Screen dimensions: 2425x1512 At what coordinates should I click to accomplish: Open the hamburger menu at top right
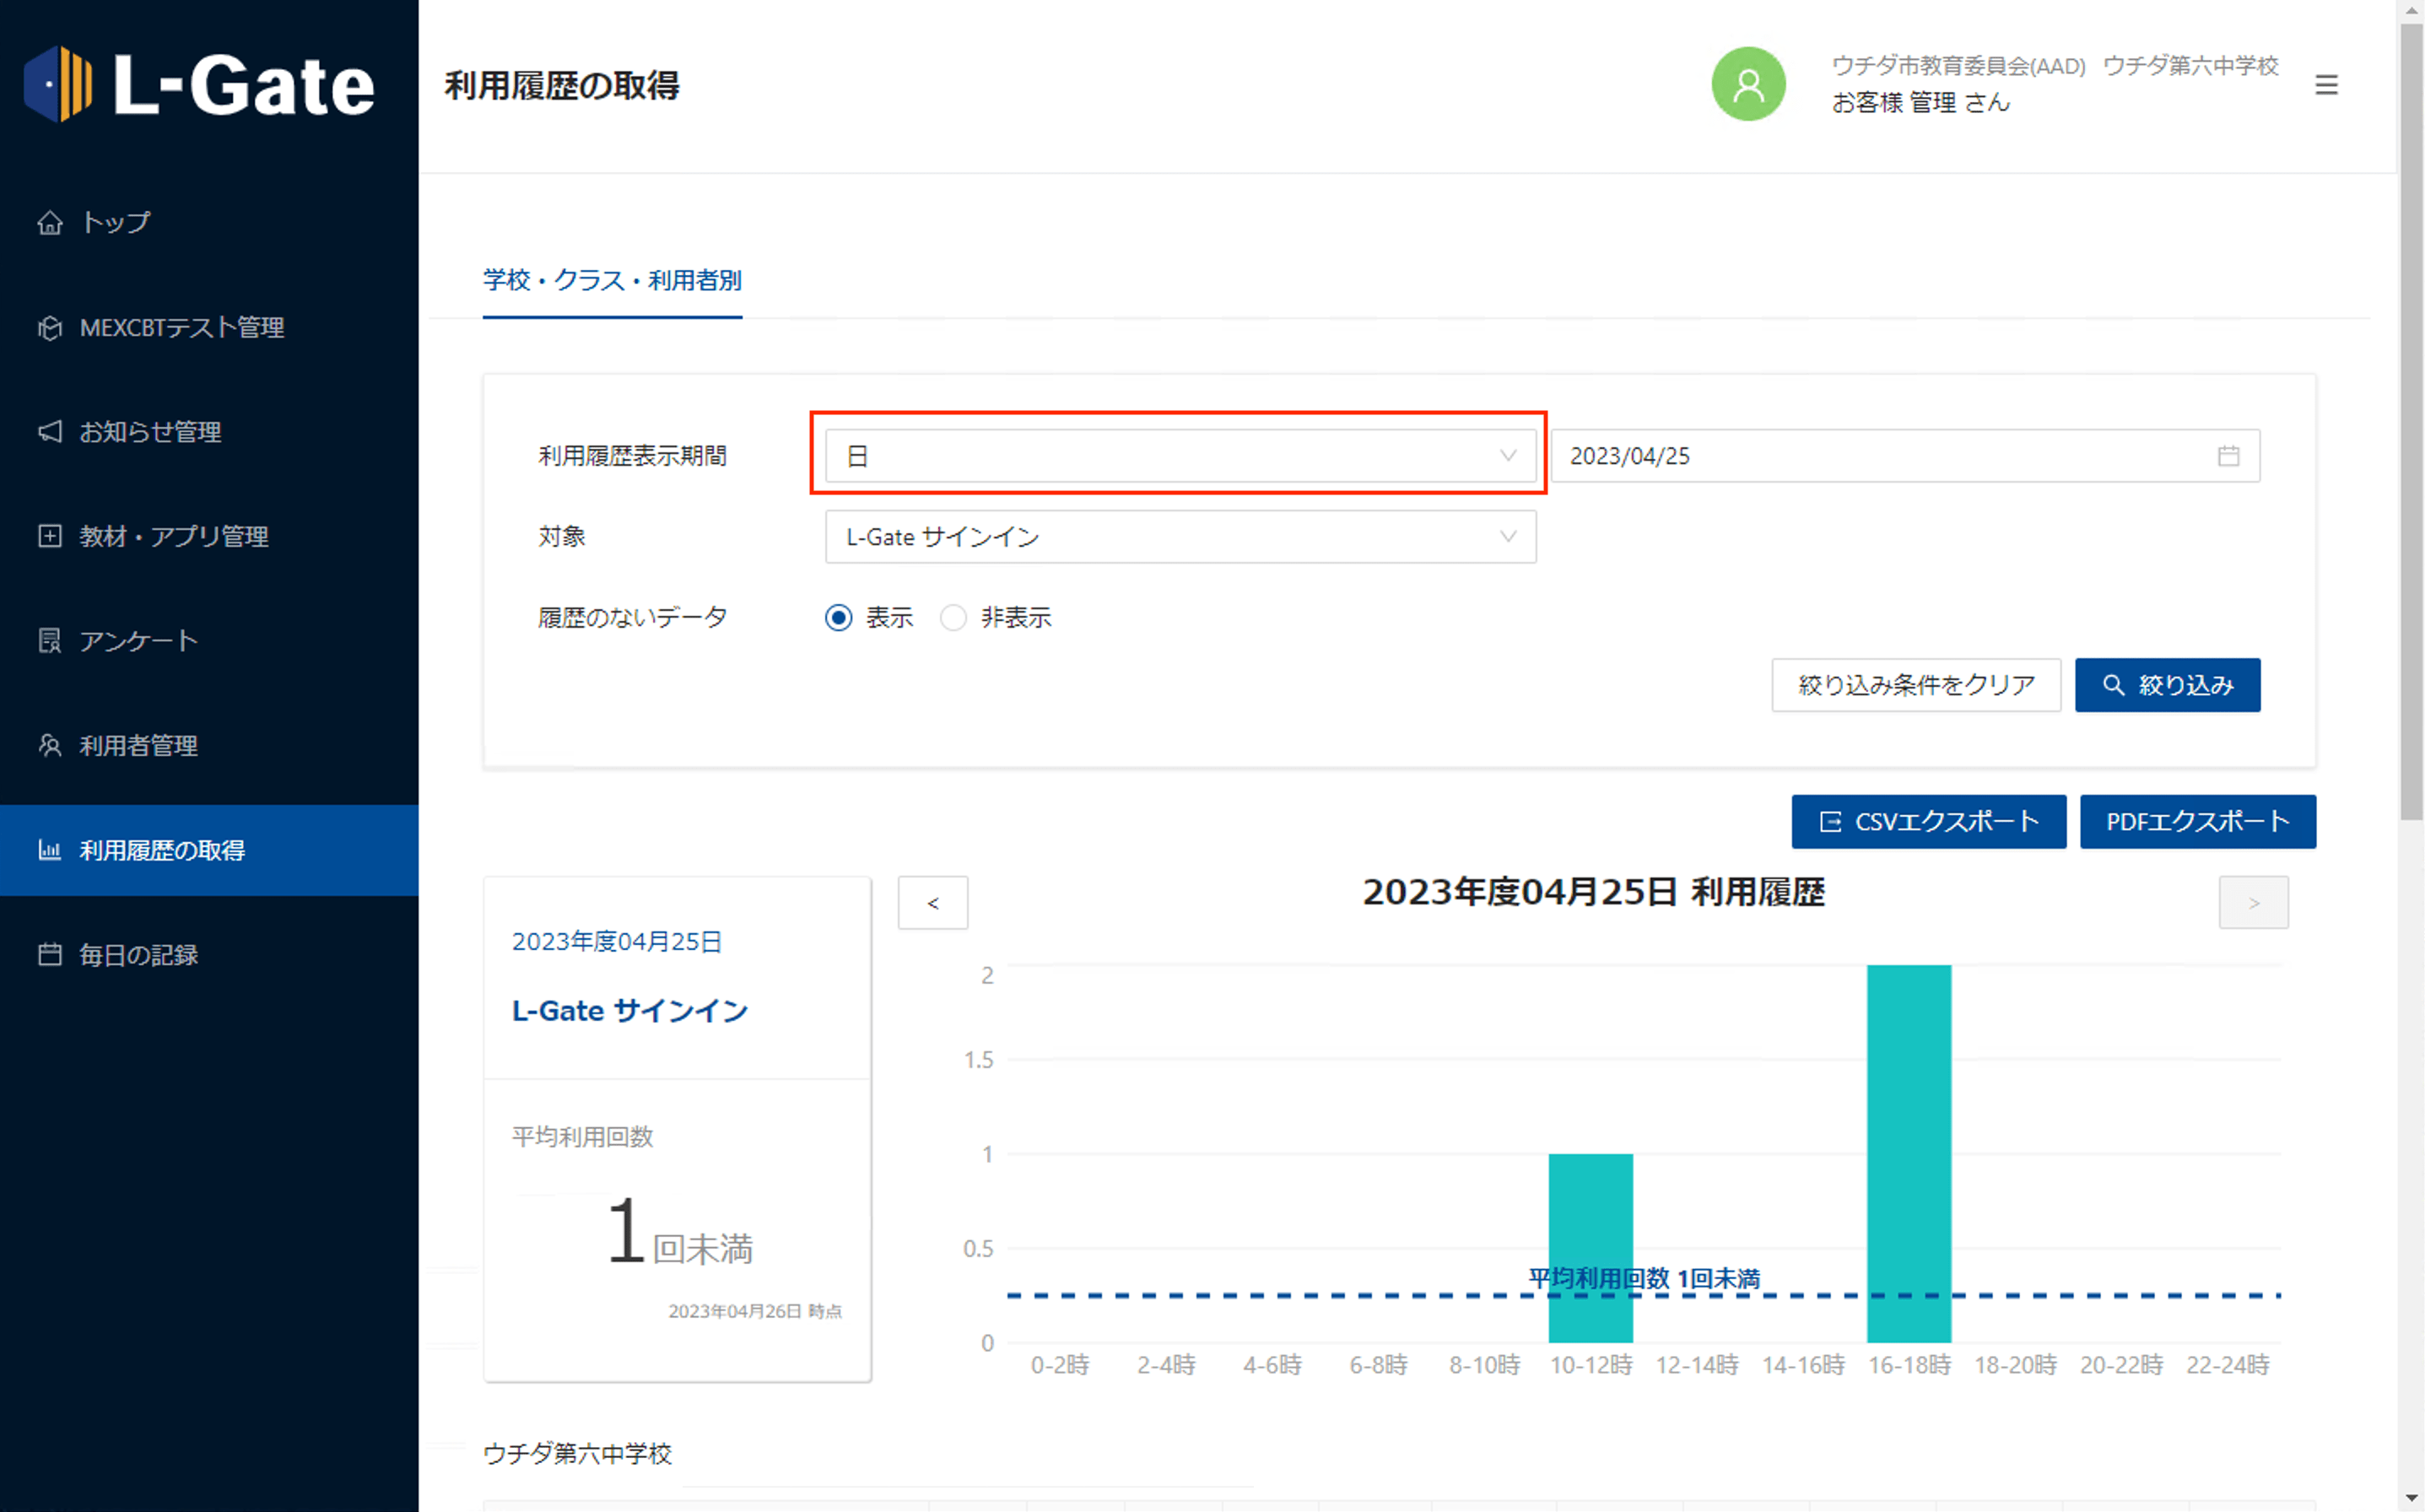tap(2326, 85)
